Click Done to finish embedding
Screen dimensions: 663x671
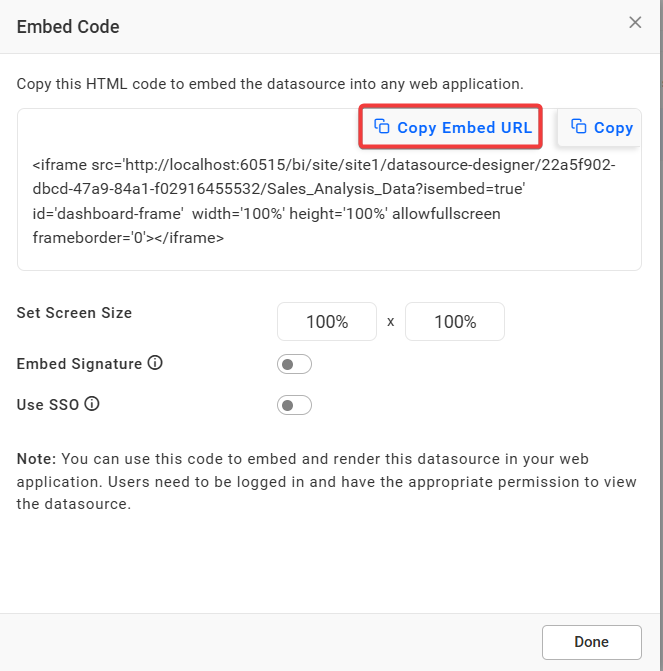592,642
